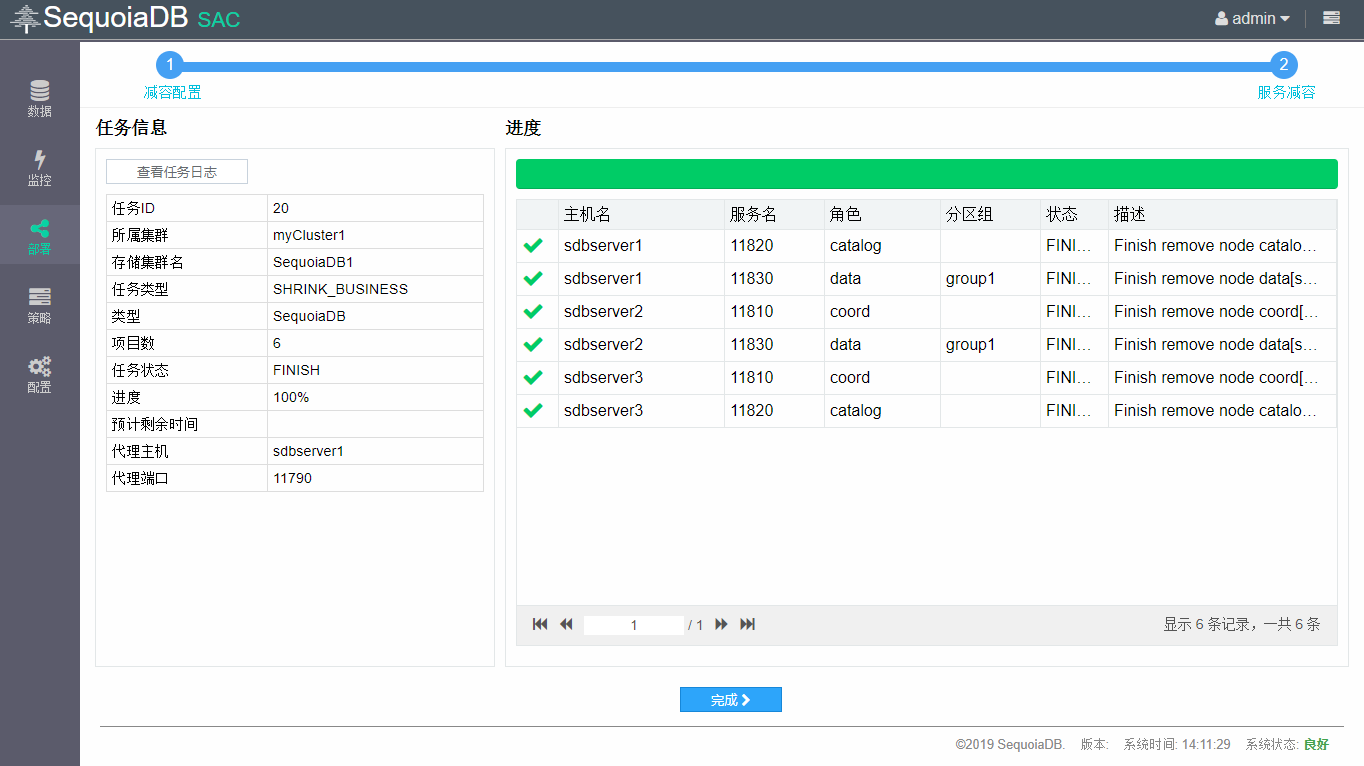Click the catalog role in sdbserver3 row
This screenshot has width=1364, height=766.
pos(856,410)
